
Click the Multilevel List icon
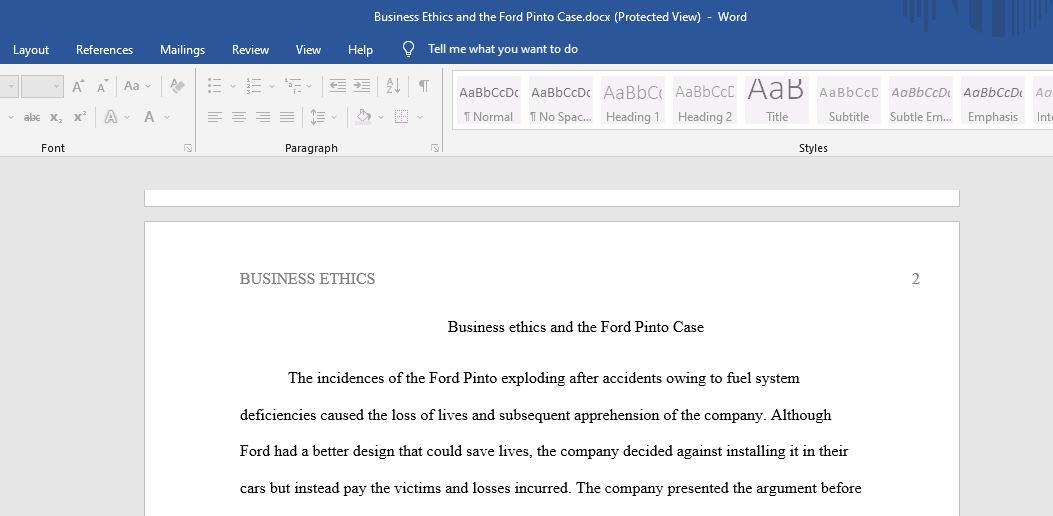point(293,86)
